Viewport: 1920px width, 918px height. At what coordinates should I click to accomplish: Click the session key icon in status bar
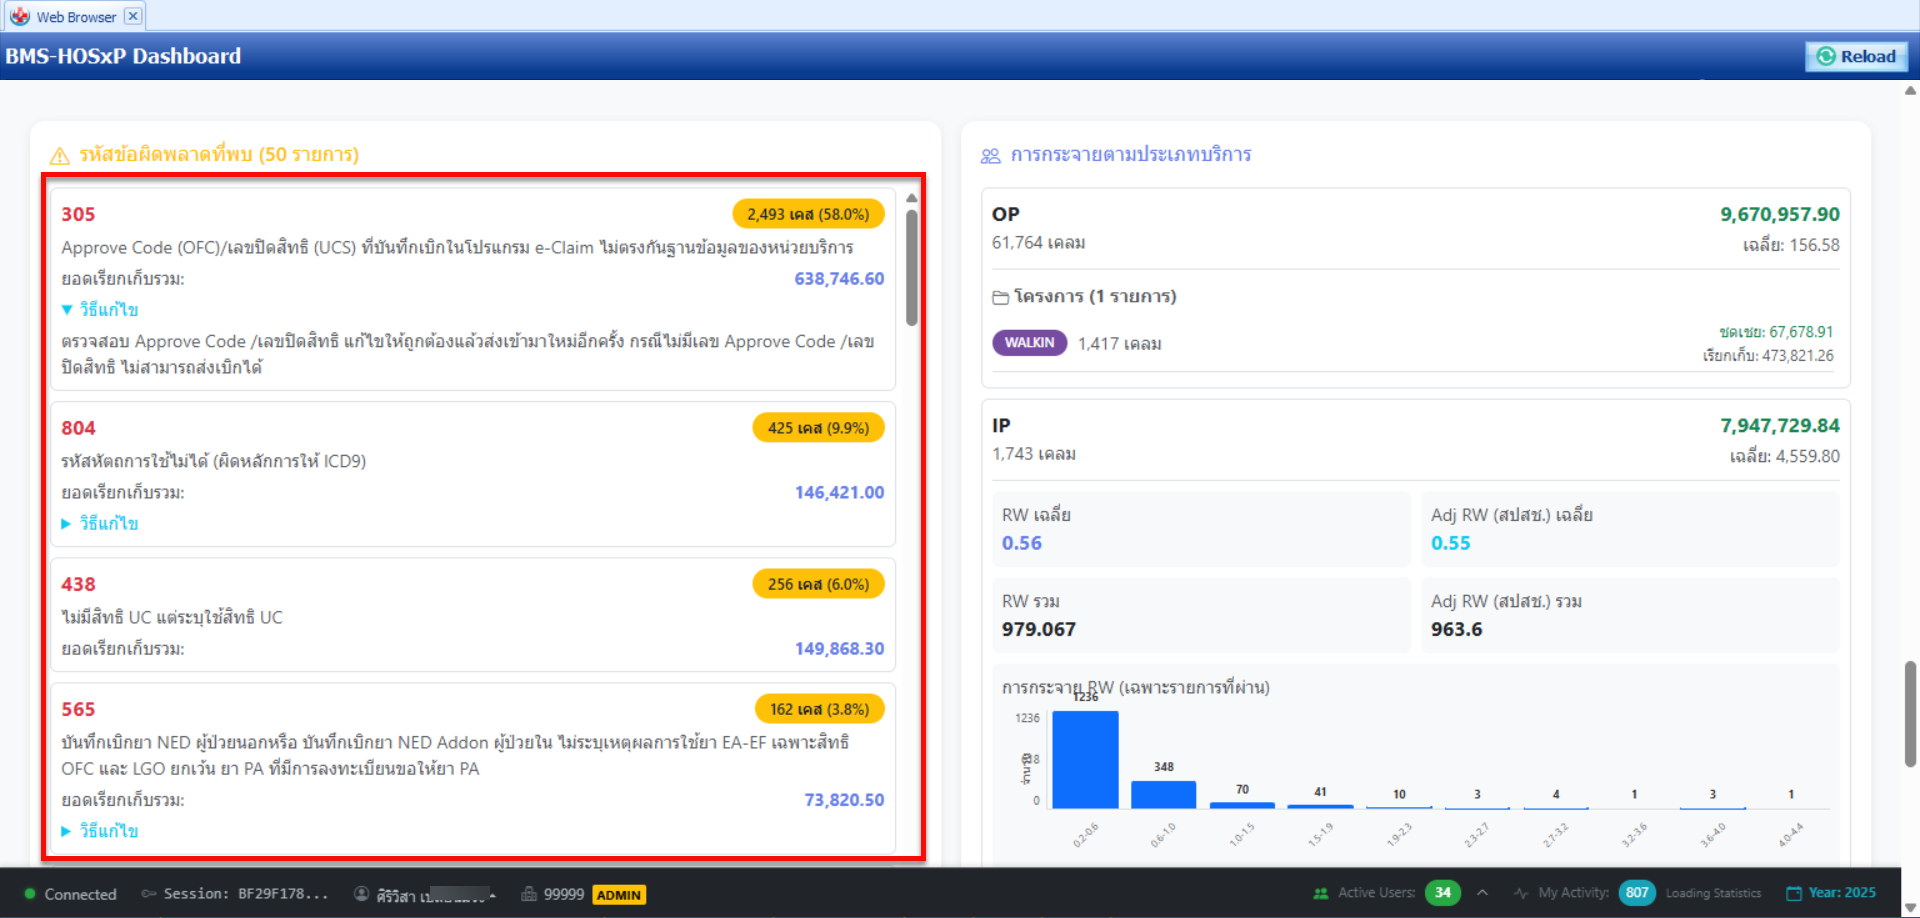(149, 894)
